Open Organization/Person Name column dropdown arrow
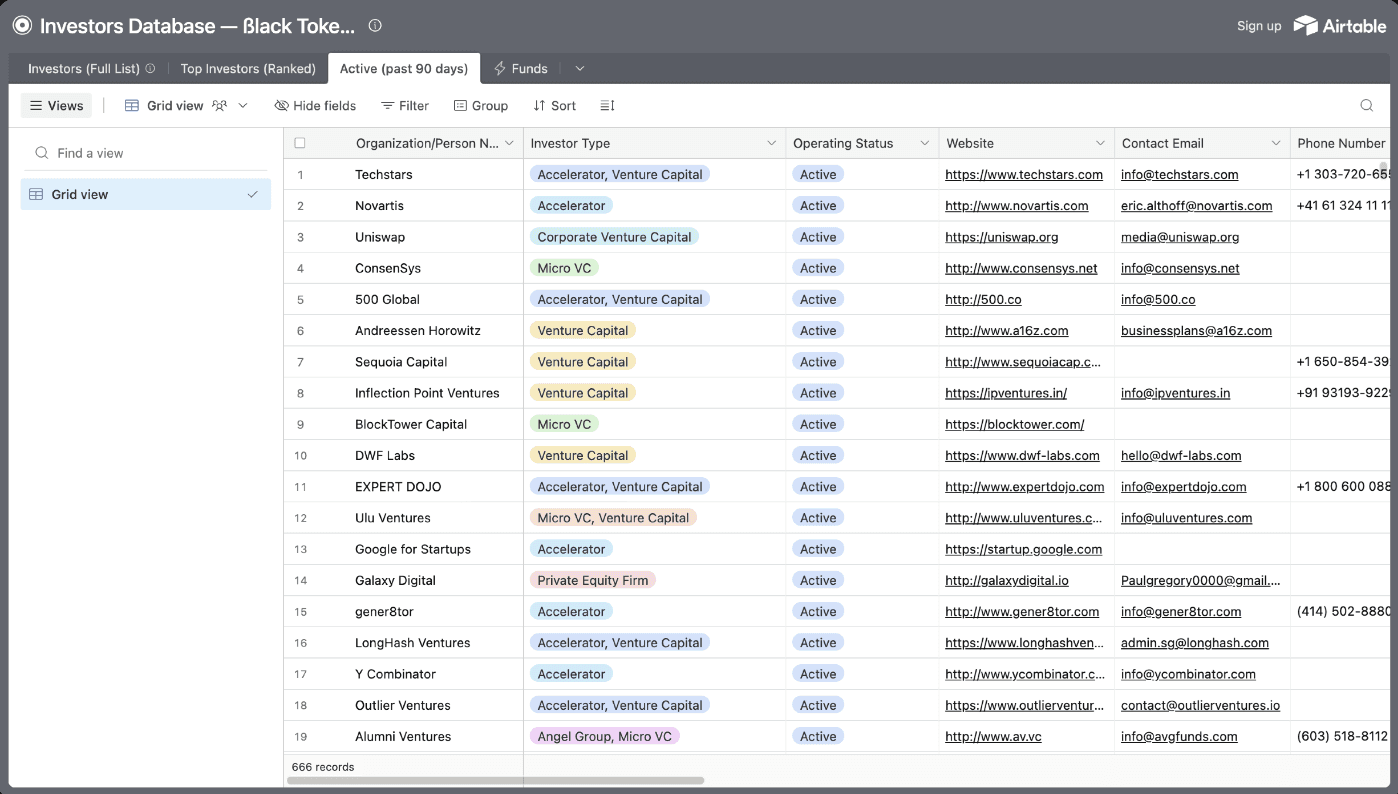This screenshot has height=794, width=1398. pos(509,144)
